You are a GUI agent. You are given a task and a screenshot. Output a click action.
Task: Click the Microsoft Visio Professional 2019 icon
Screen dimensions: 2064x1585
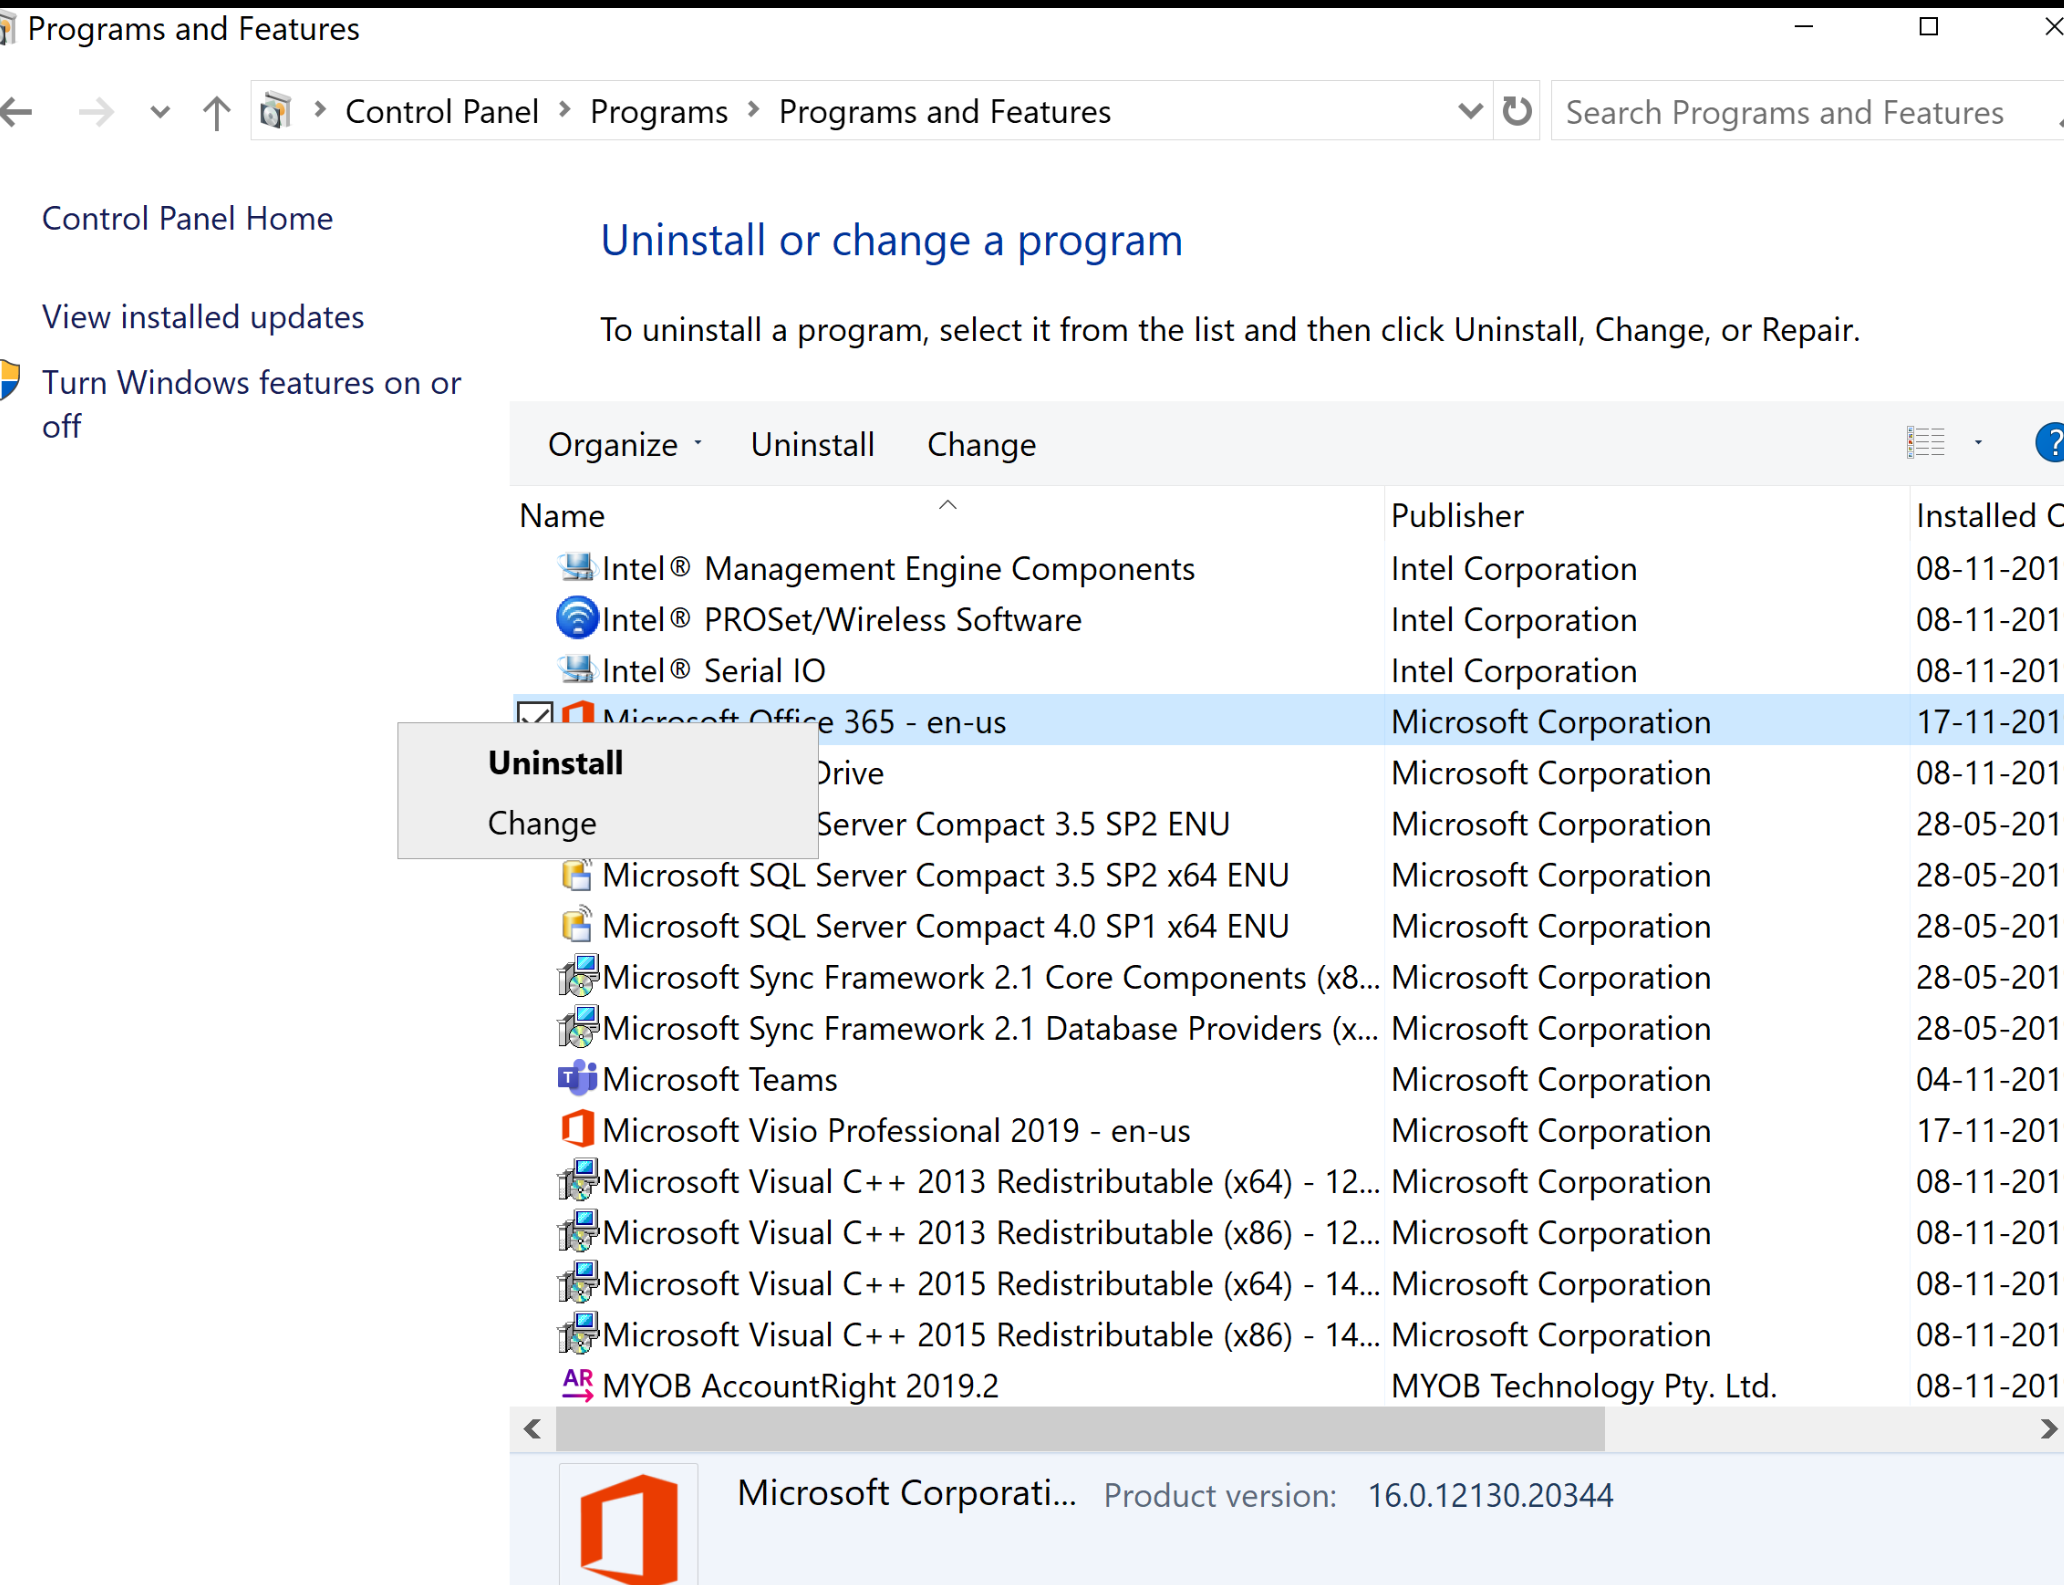click(577, 1130)
